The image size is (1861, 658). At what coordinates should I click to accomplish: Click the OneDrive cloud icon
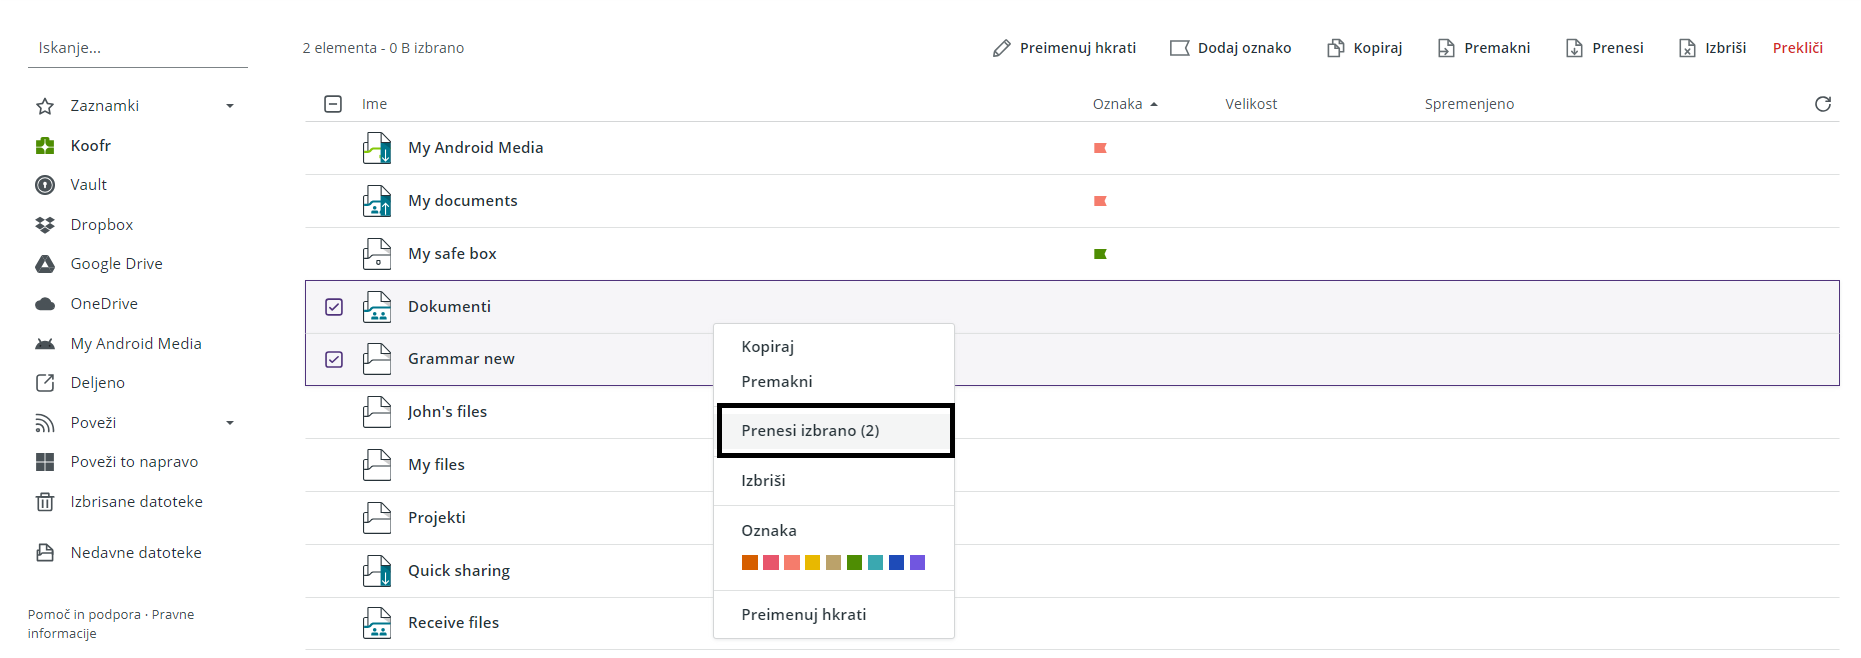(45, 304)
